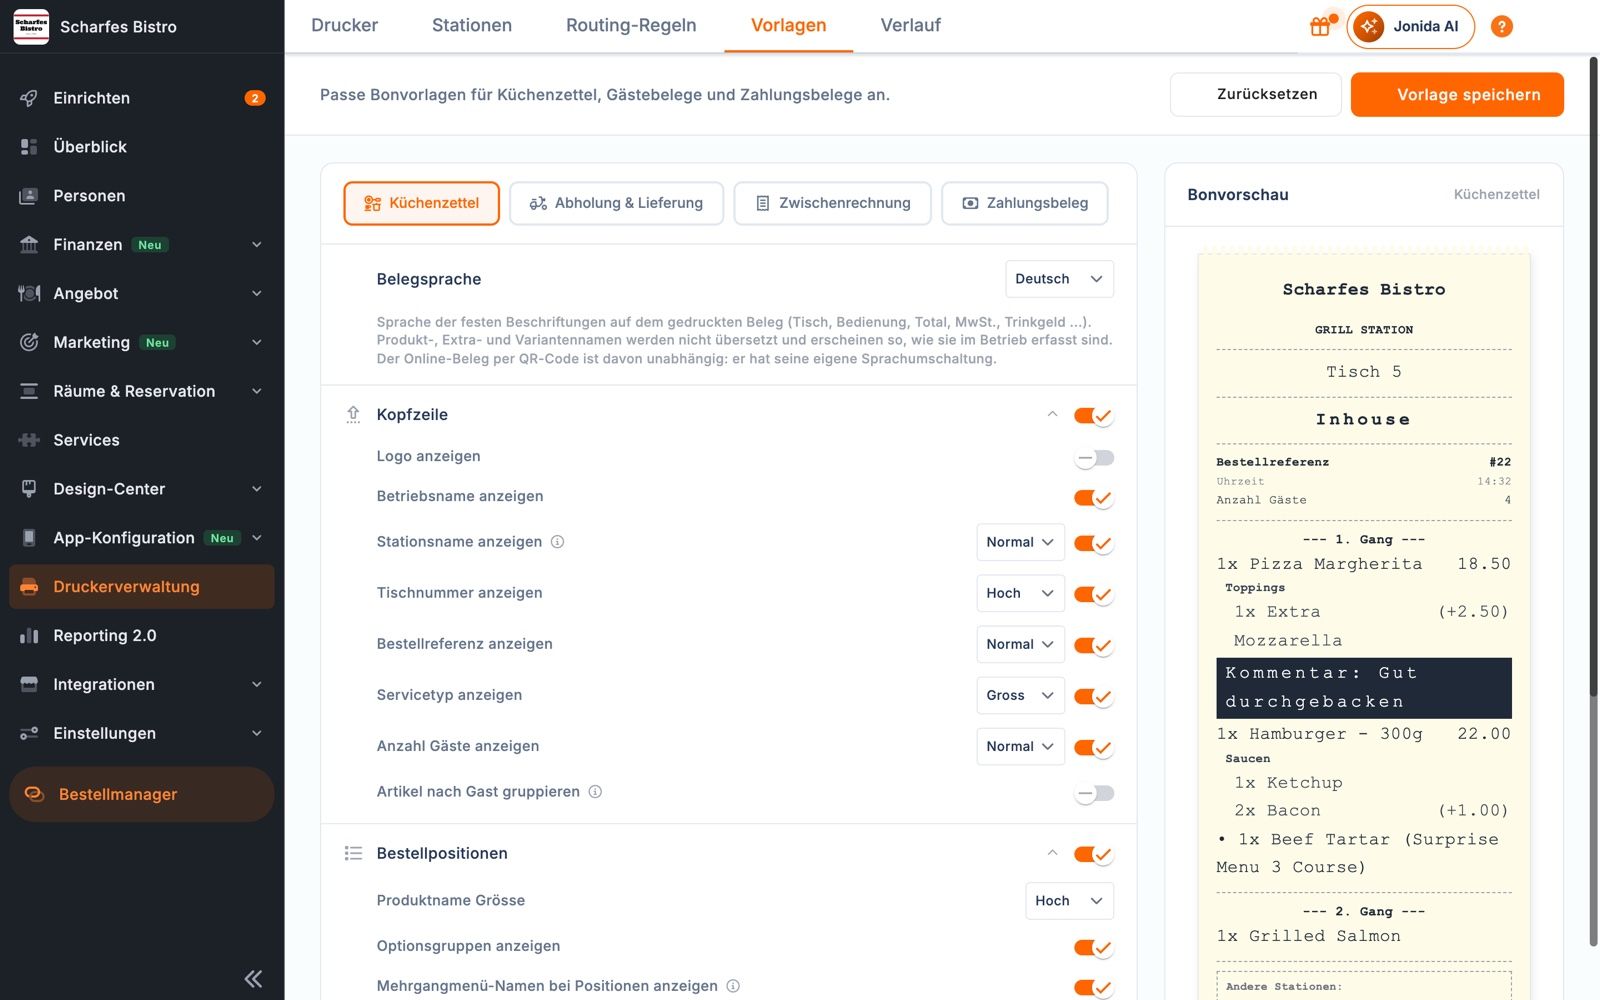Viewport: 1600px width, 1000px height.
Task: Enable the Logo anzeigen toggle
Action: coord(1094,458)
